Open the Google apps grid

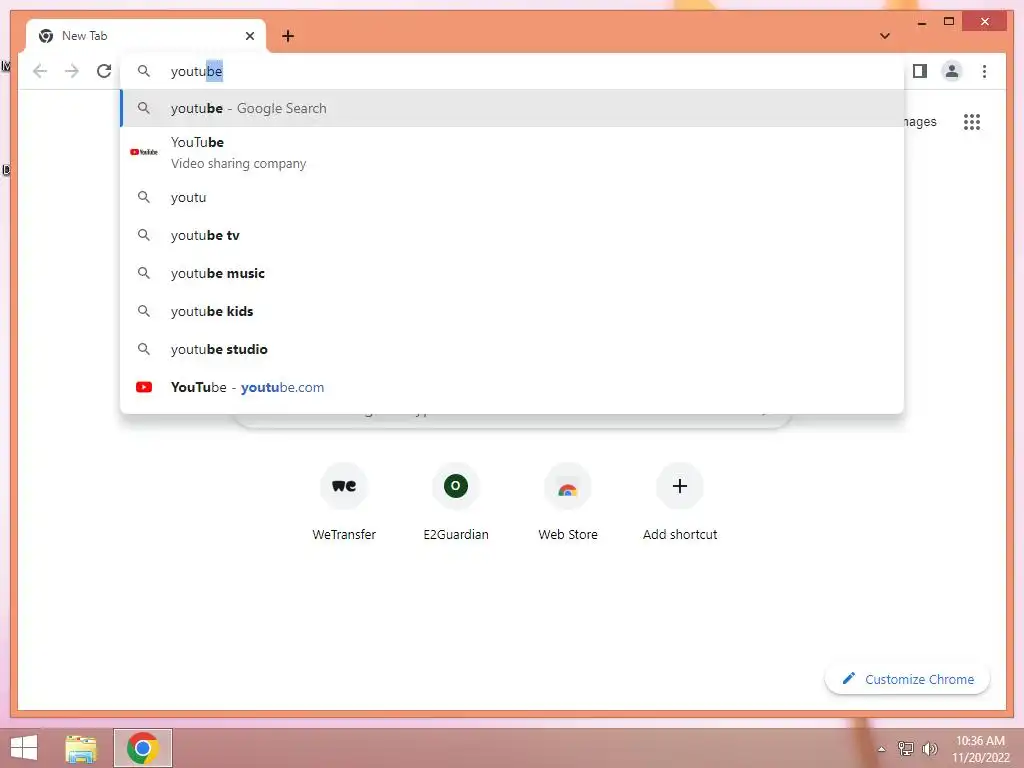click(972, 122)
